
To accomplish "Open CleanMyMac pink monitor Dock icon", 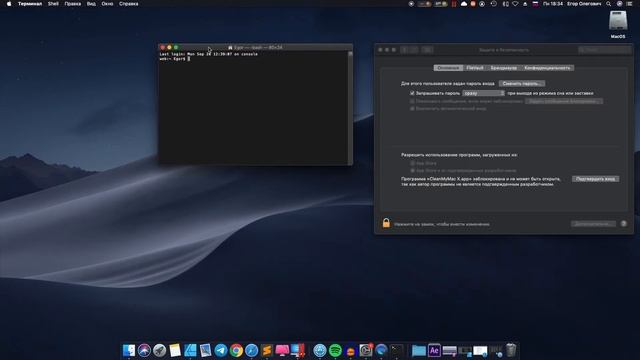I will coord(282,350).
